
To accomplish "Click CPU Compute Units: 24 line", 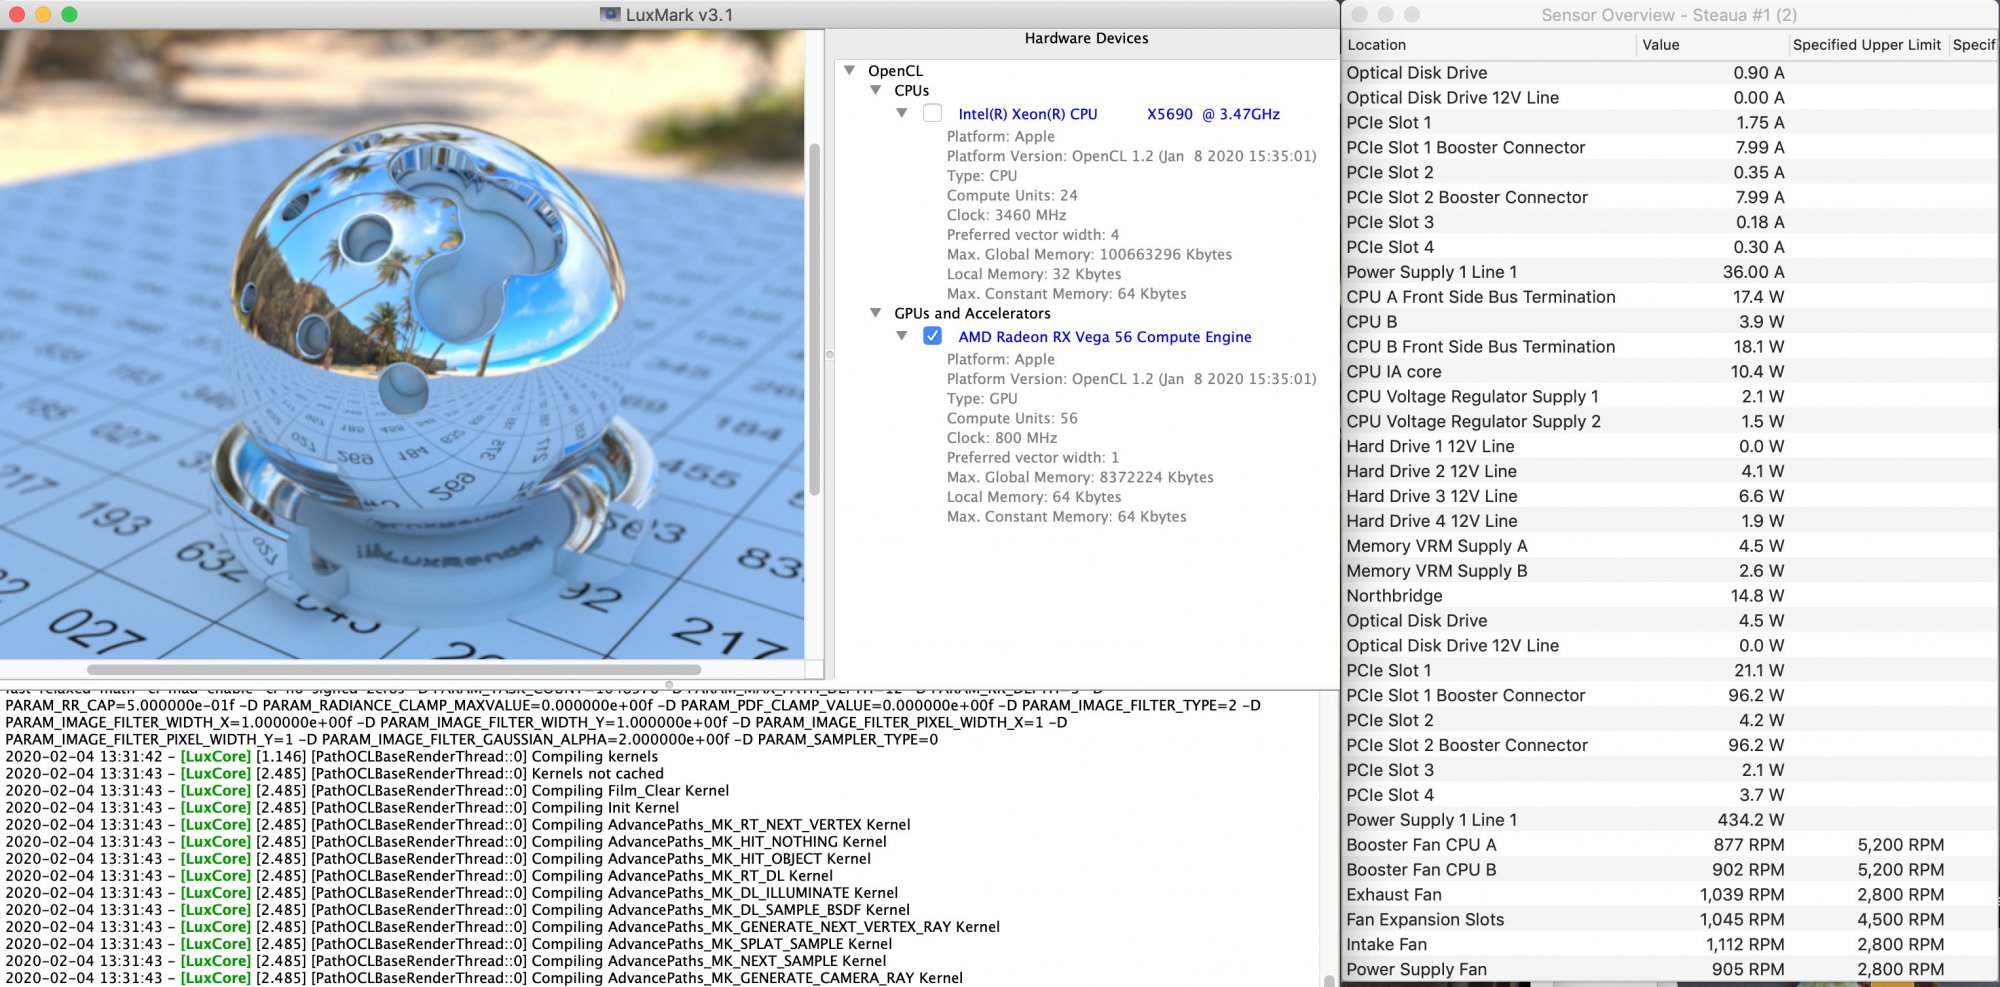I will click(x=1012, y=195).
